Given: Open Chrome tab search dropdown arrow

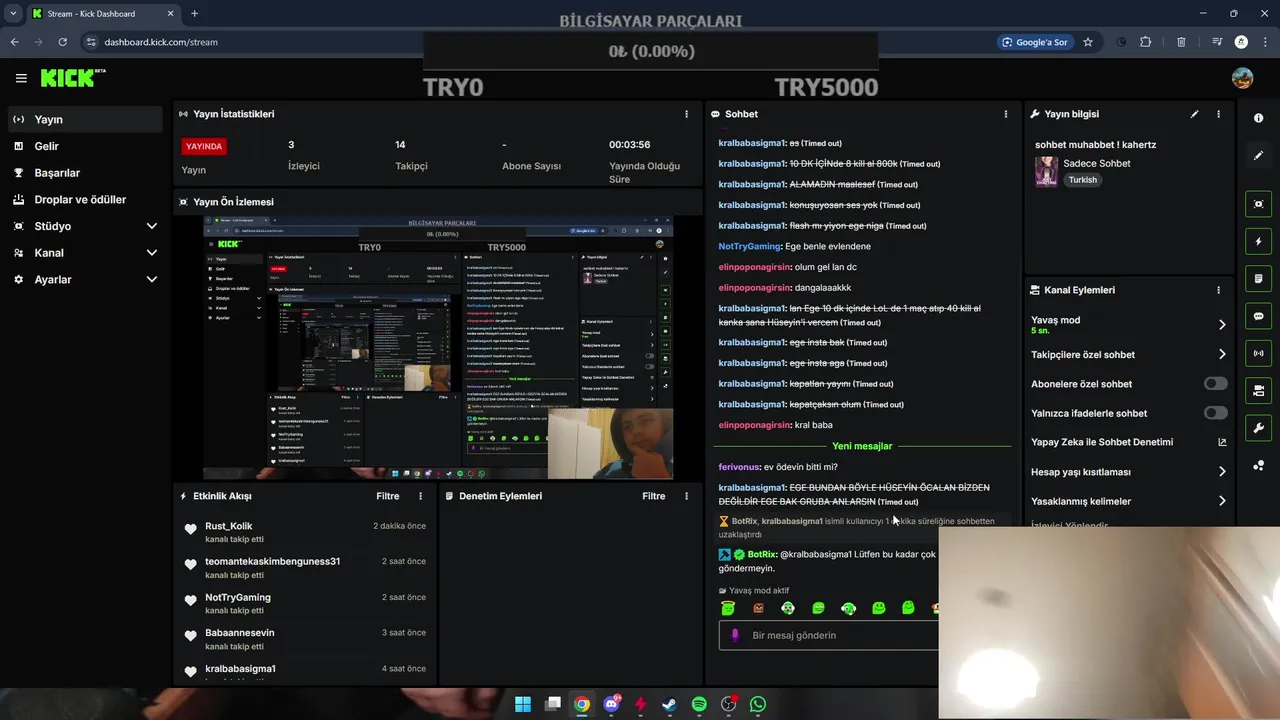Looking at the screenshot, I should (13, 13).
